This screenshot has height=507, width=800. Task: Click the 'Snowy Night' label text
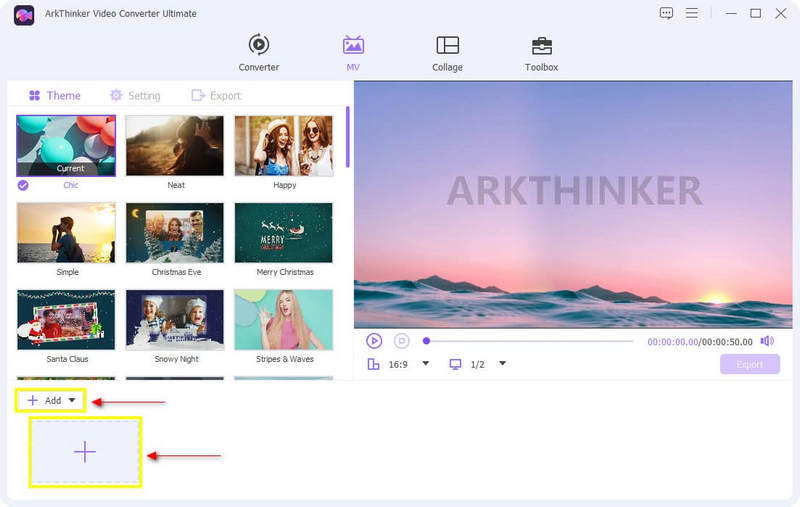tap(177, 359)
